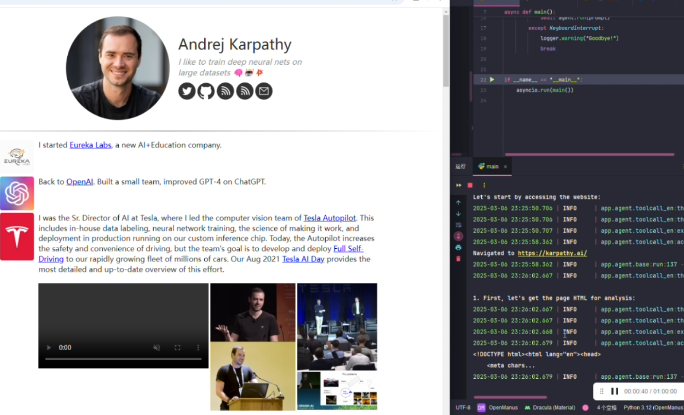Image resolution: width=684 pixels, height=415 pixels.
Task: Grab the drag handle on the recording widget
Action: (x=602, y=391)
